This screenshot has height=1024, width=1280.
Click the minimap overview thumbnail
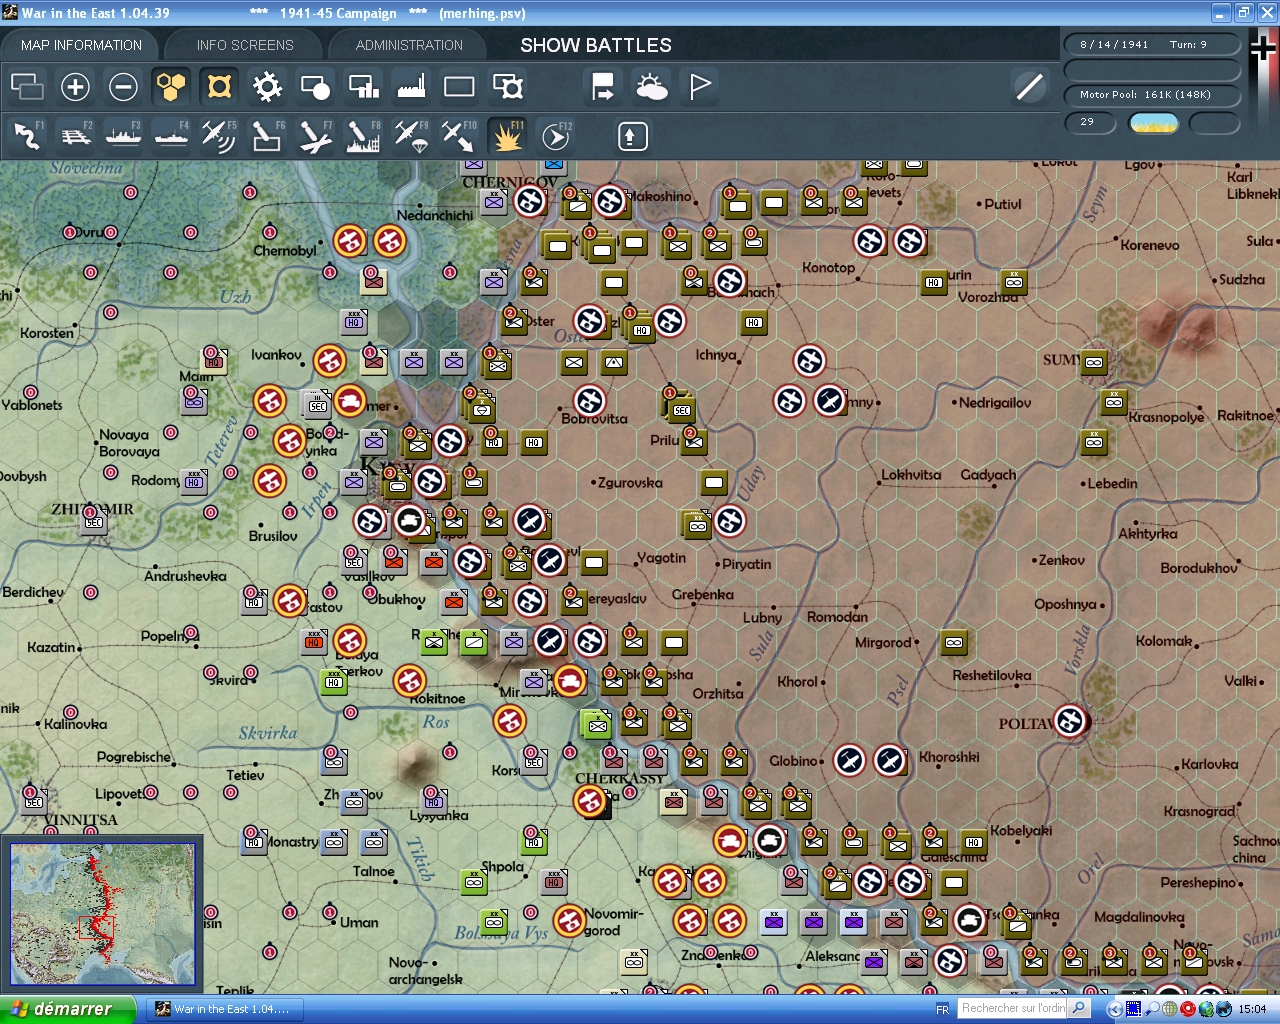click(102, 915)
